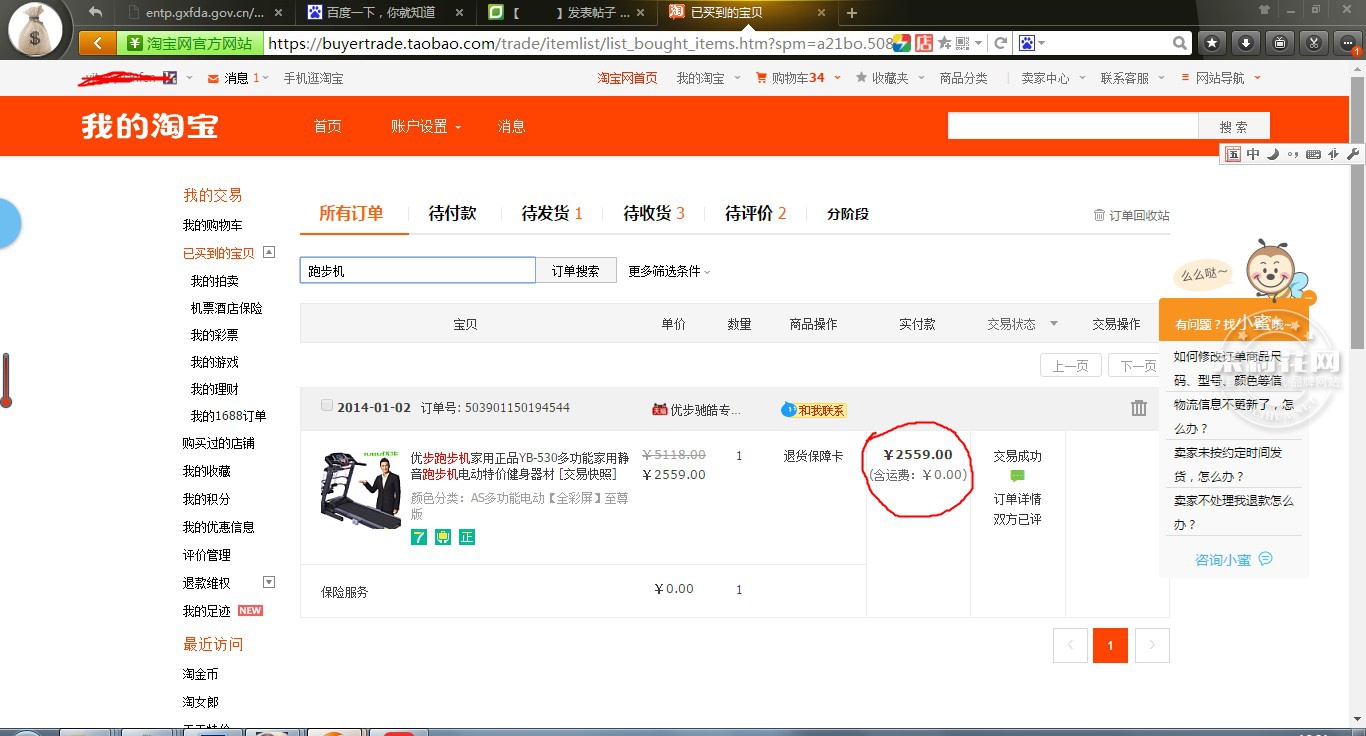Screen dimensions: 1366x736
Task: Collapse the 已买到的宝贝 sidebar section
Action: 269,253
